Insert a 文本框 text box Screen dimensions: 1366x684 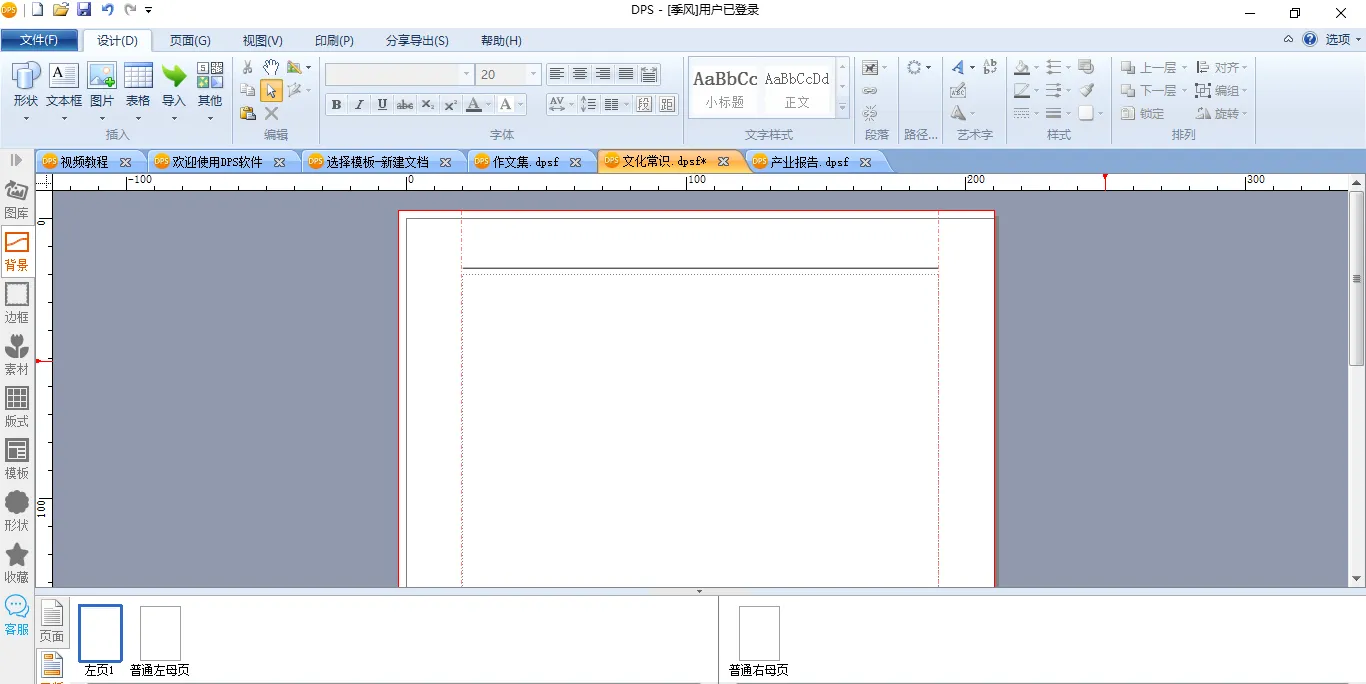click(64, 85)
